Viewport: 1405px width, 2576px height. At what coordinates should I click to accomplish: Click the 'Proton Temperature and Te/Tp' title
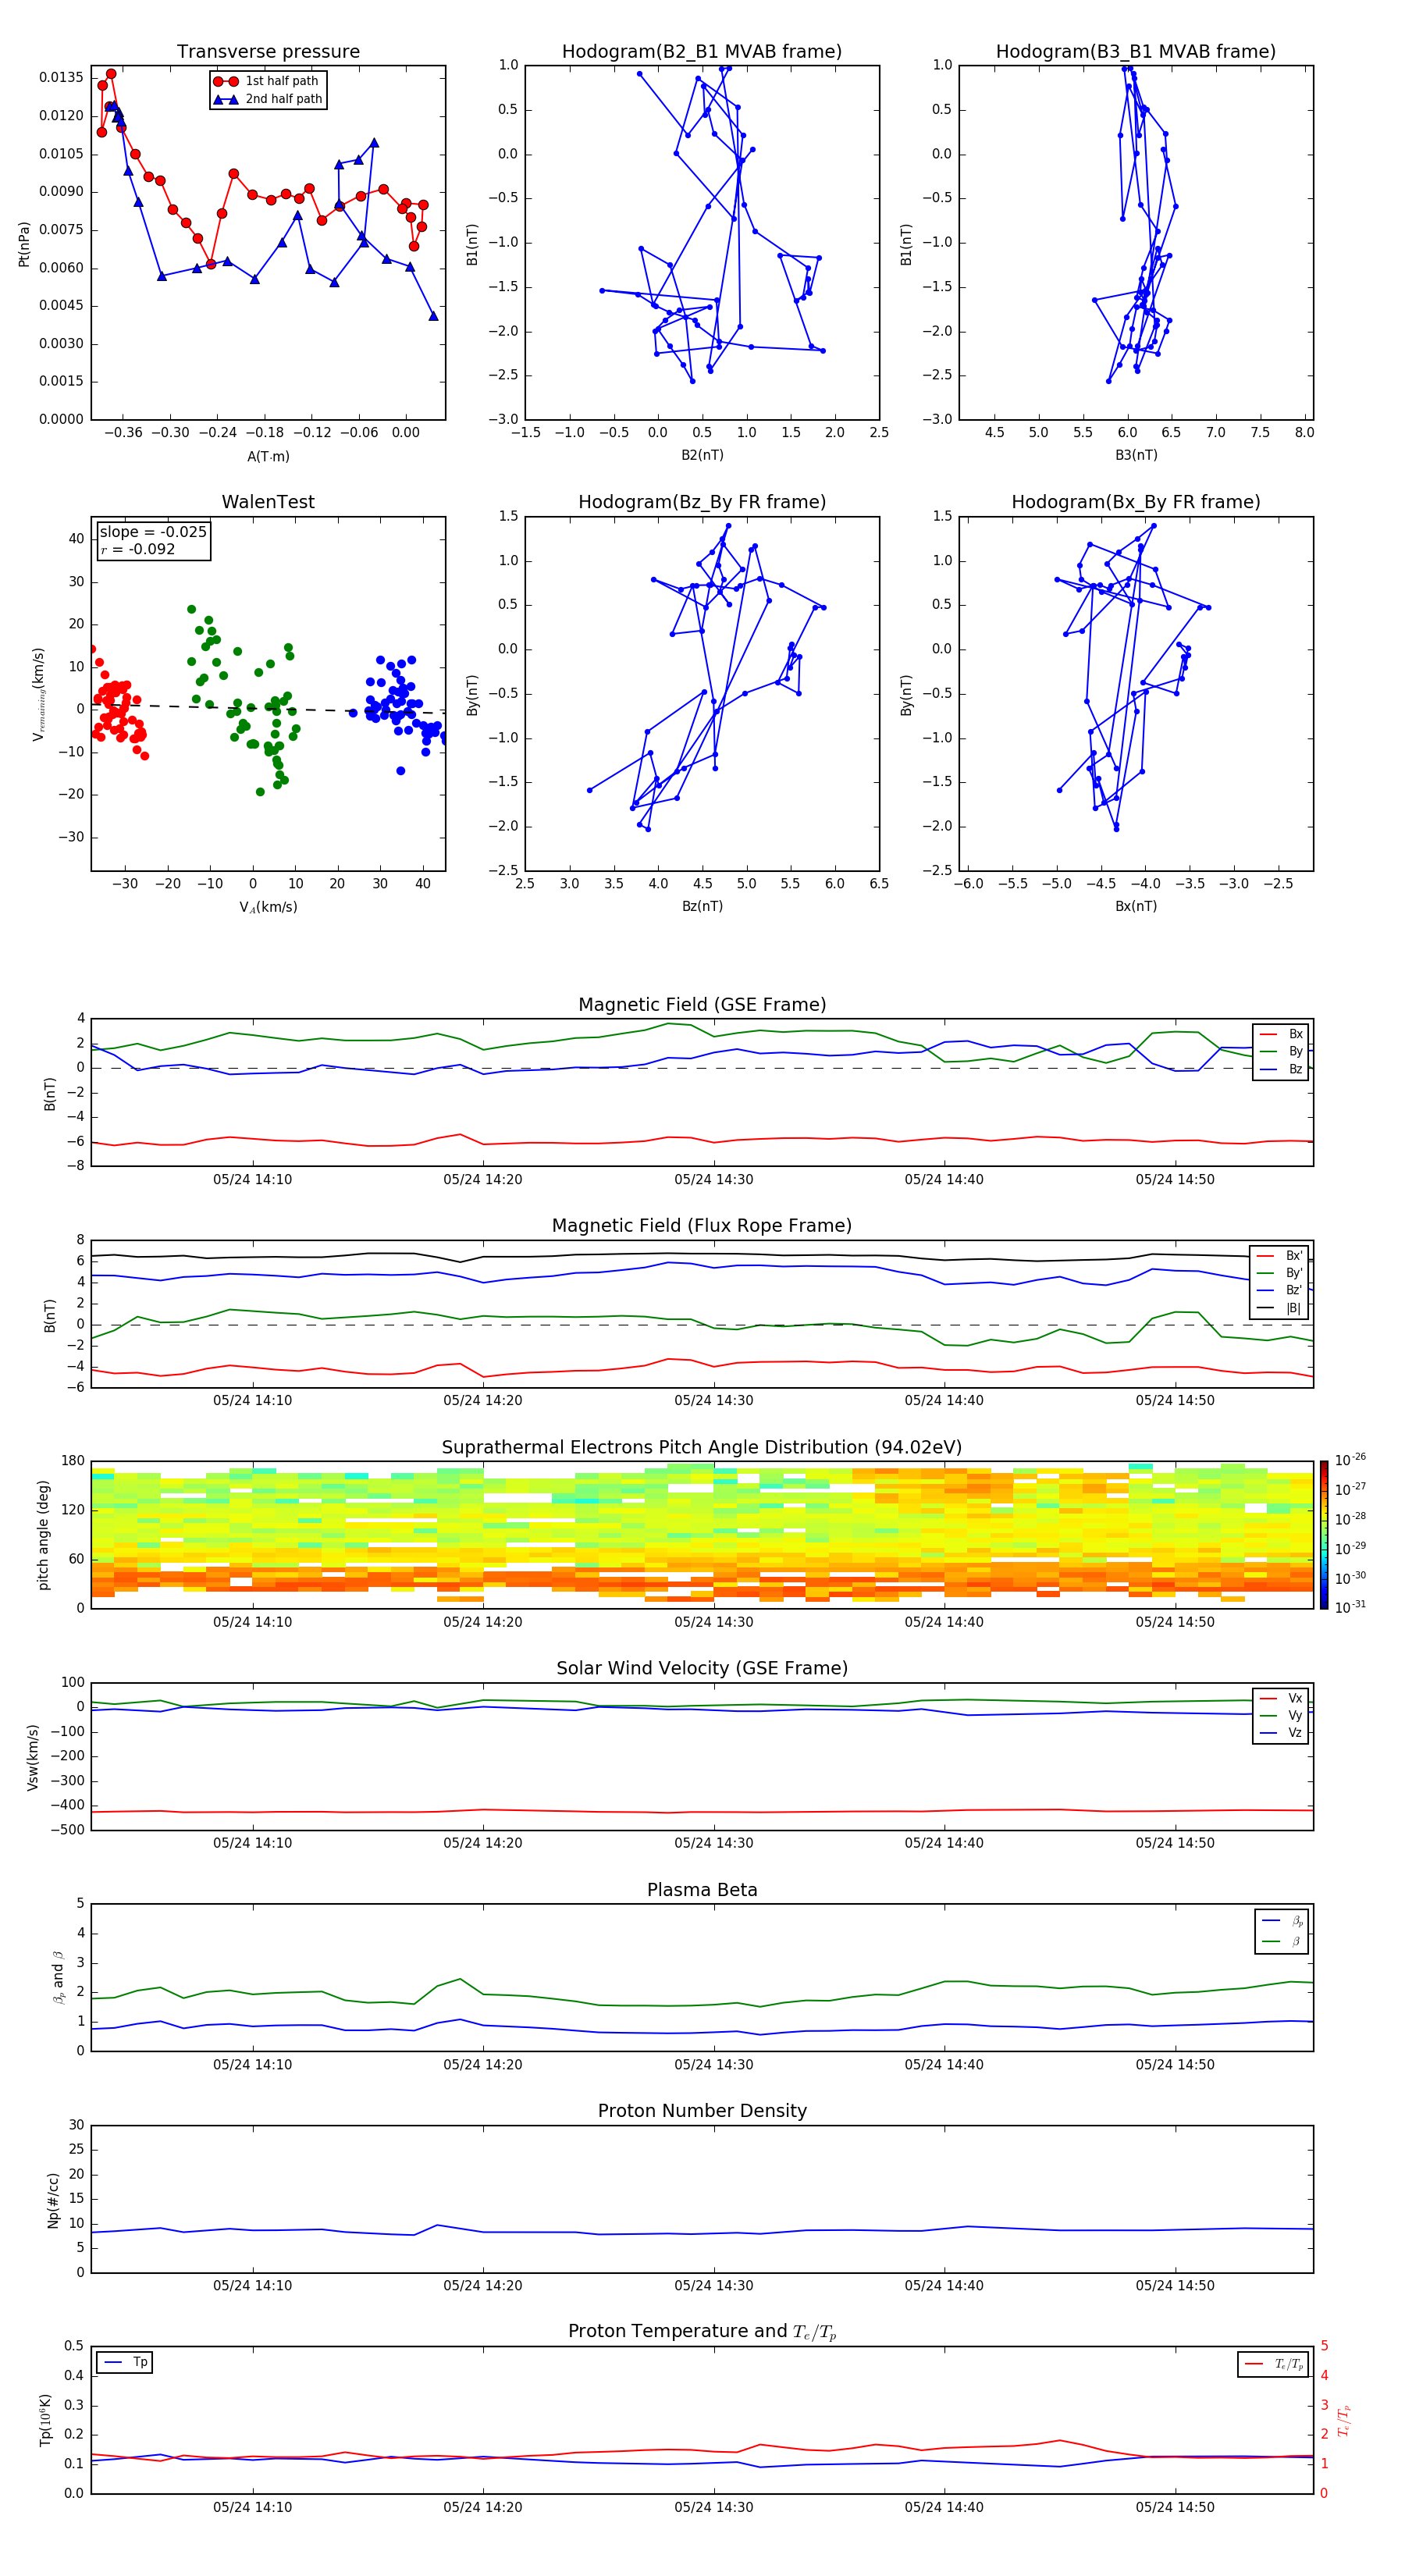click(702, 2332)
